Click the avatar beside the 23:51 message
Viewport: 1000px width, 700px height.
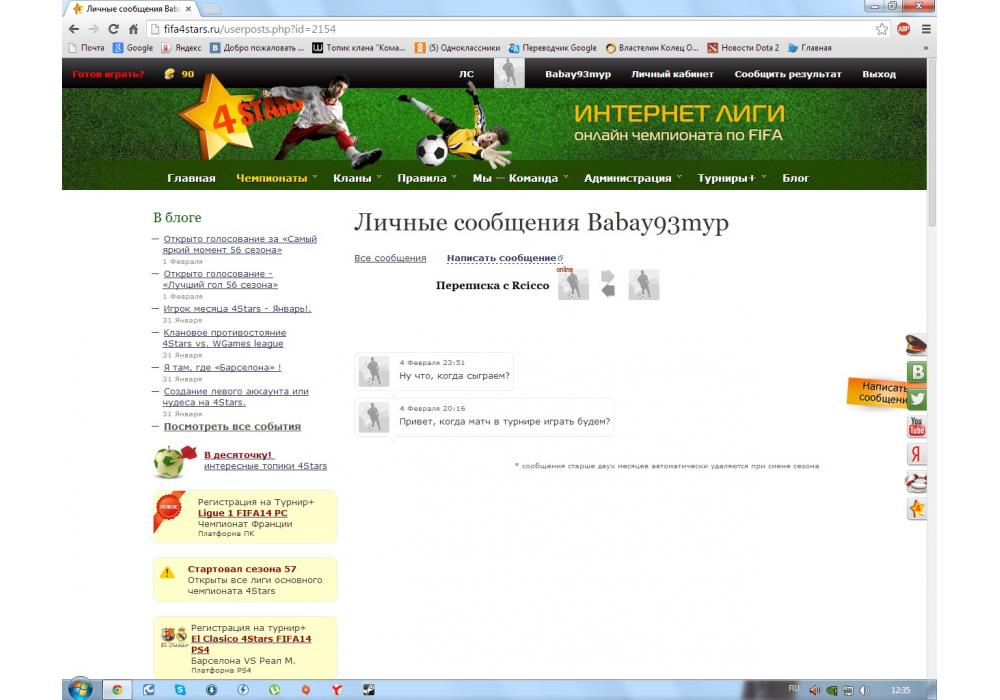(374, 371)
